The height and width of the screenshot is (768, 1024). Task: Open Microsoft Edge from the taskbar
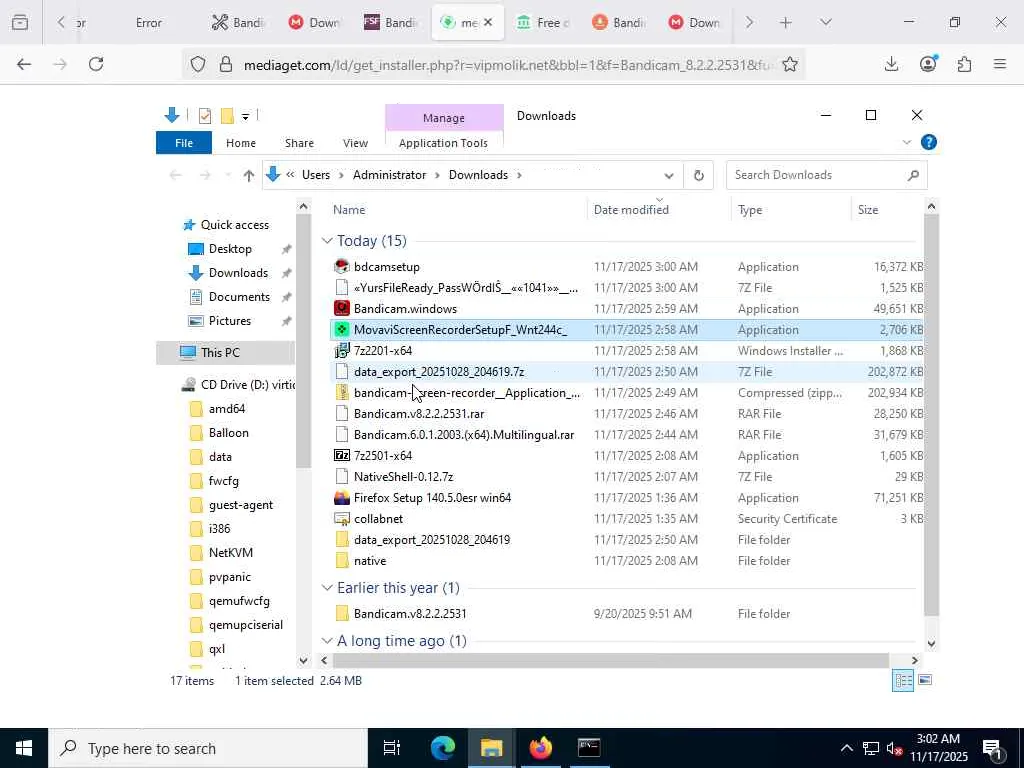tap(442, 748)
